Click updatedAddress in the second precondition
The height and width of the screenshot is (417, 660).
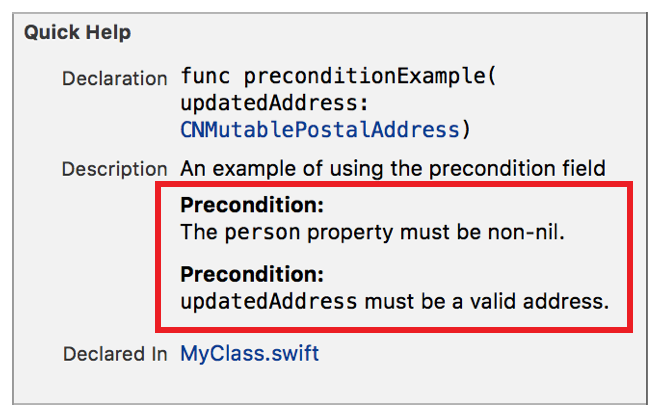coord(268,299)
